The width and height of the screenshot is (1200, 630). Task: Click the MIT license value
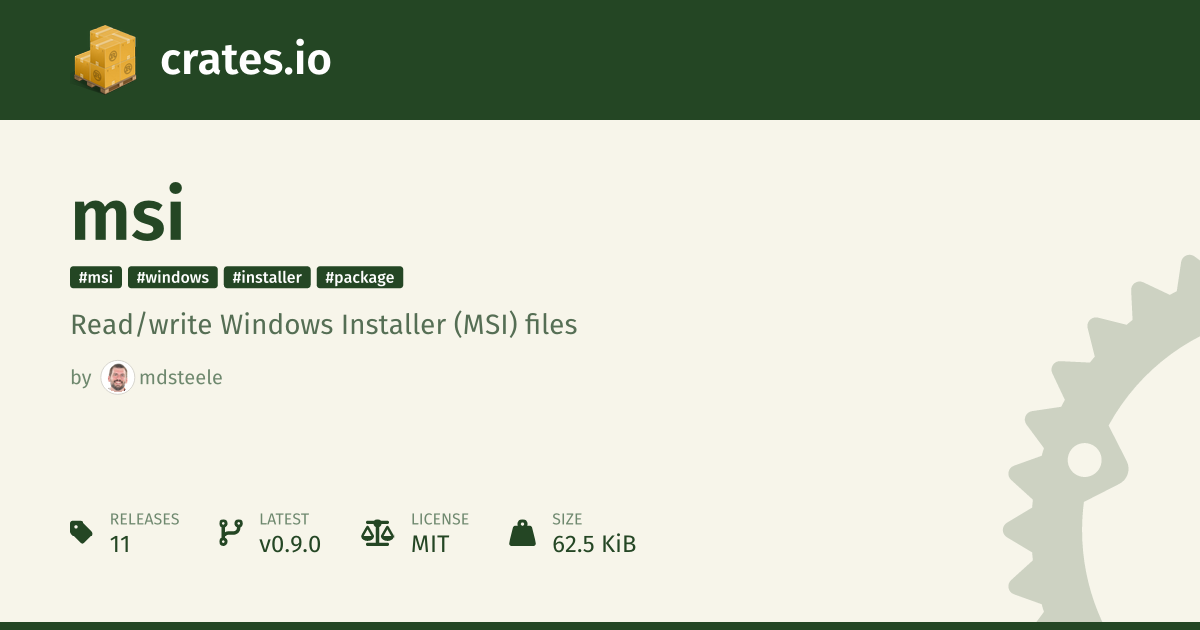[430, 545]
